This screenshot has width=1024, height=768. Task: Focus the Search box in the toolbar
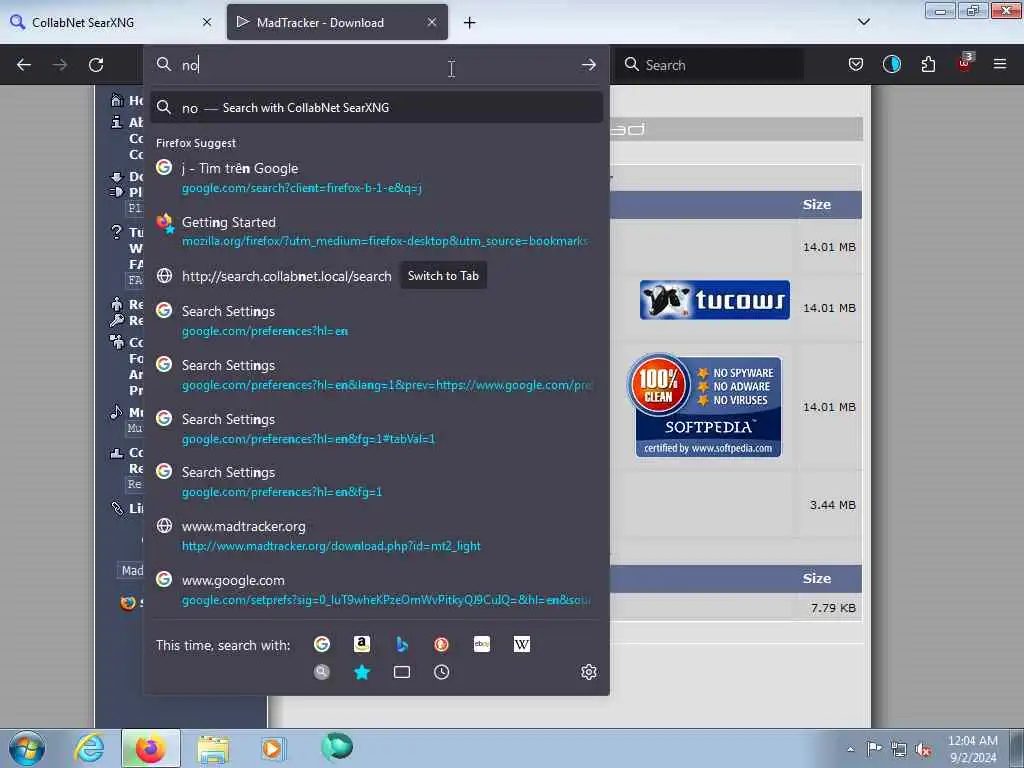coord(712,65)
